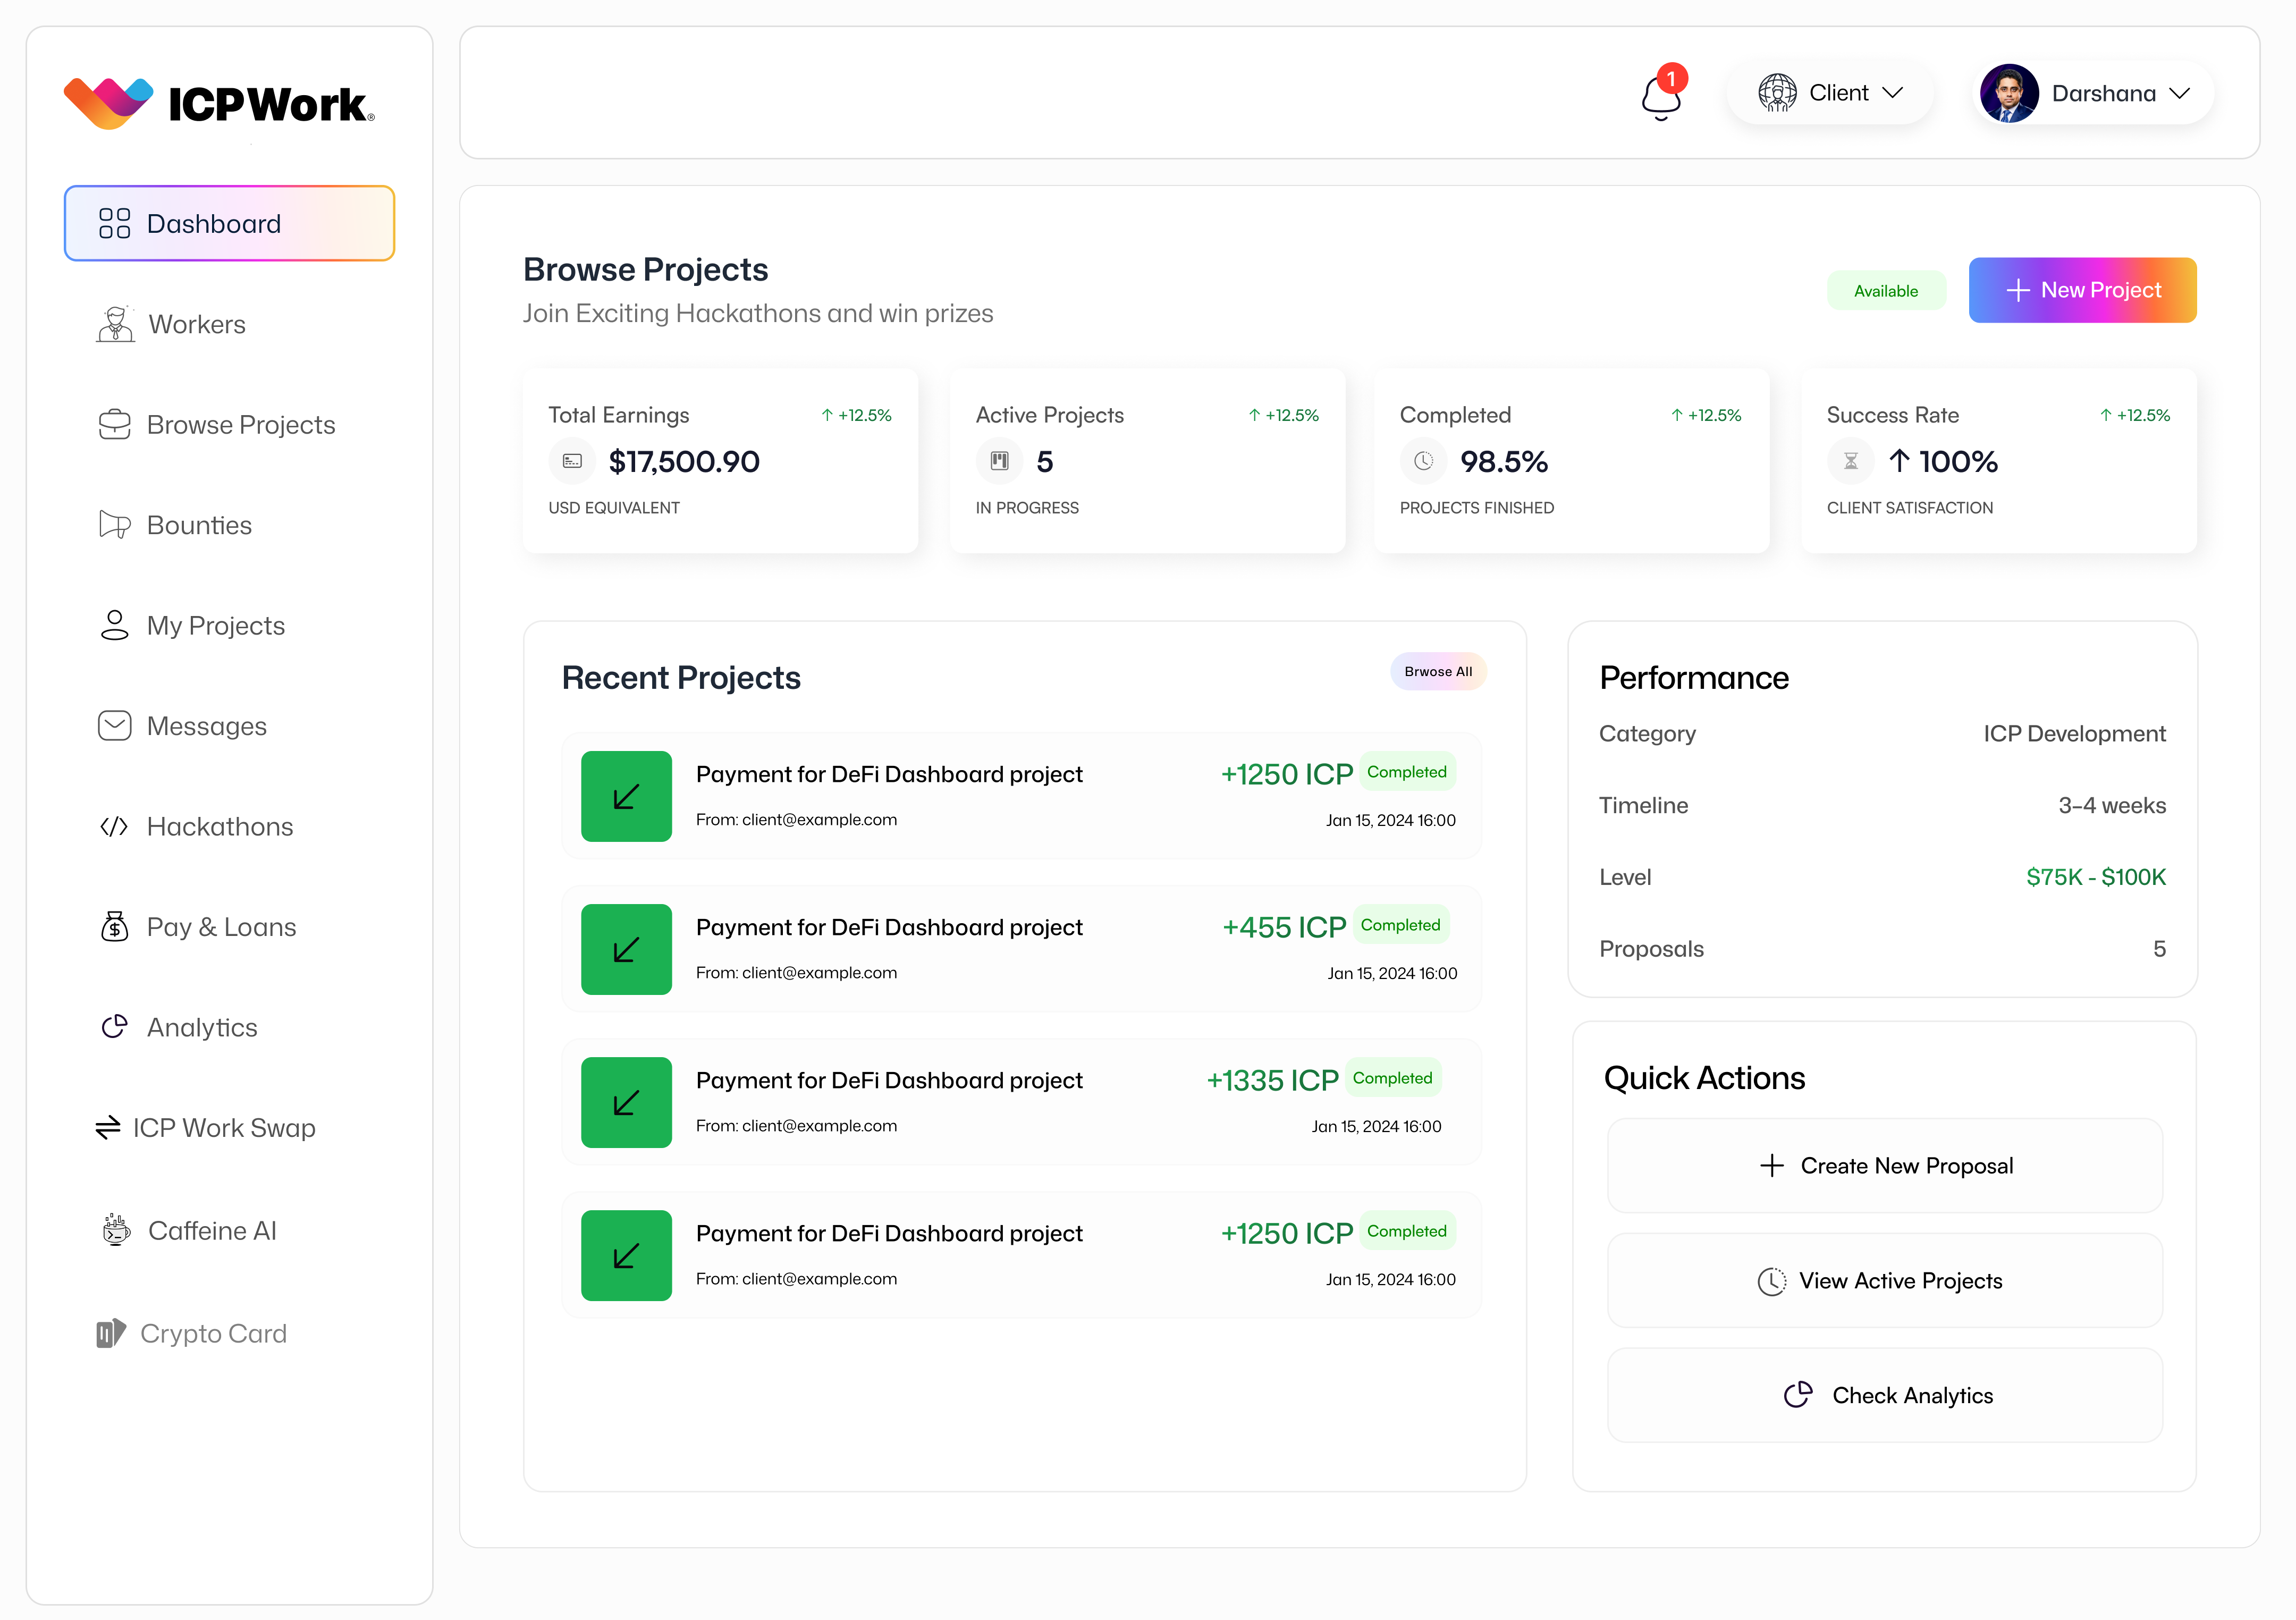The height and width of the screenshot is (1620, 2296).
Task: Click the ICPWork logo
Action: point(219,103)
